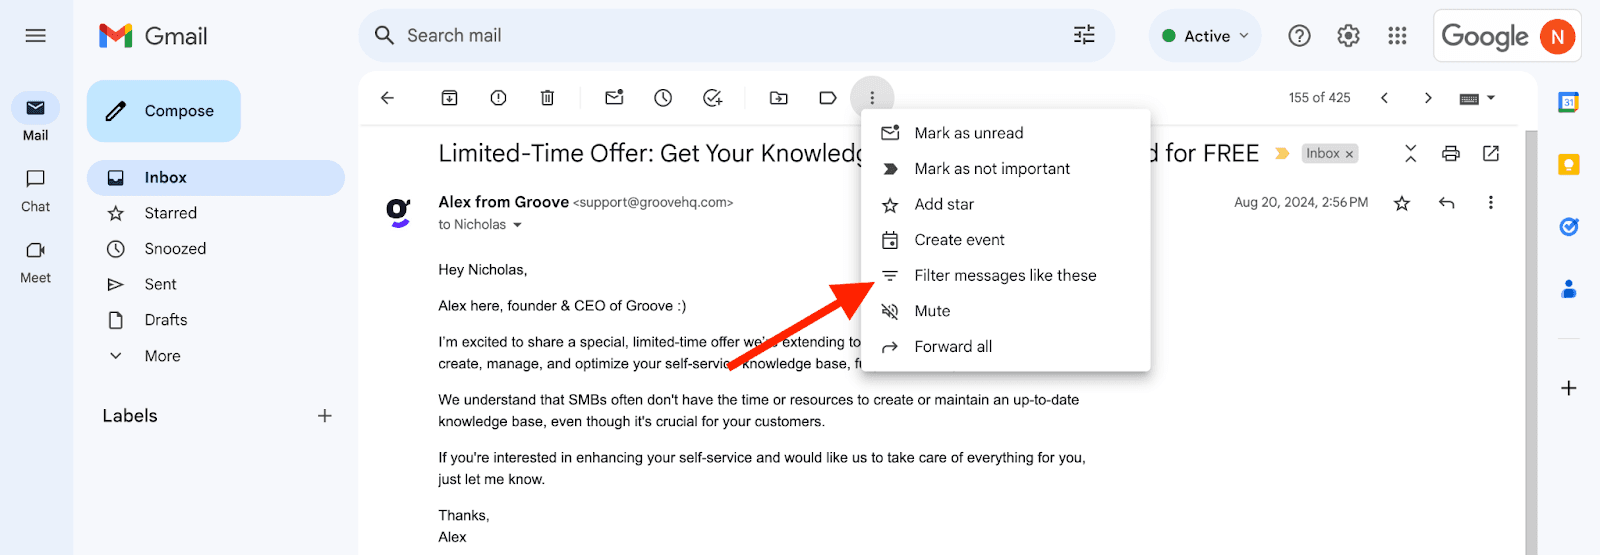This screenshot has width=1600, height=555.
Task: Select Add star in menu
Action: coord(1005,204)
